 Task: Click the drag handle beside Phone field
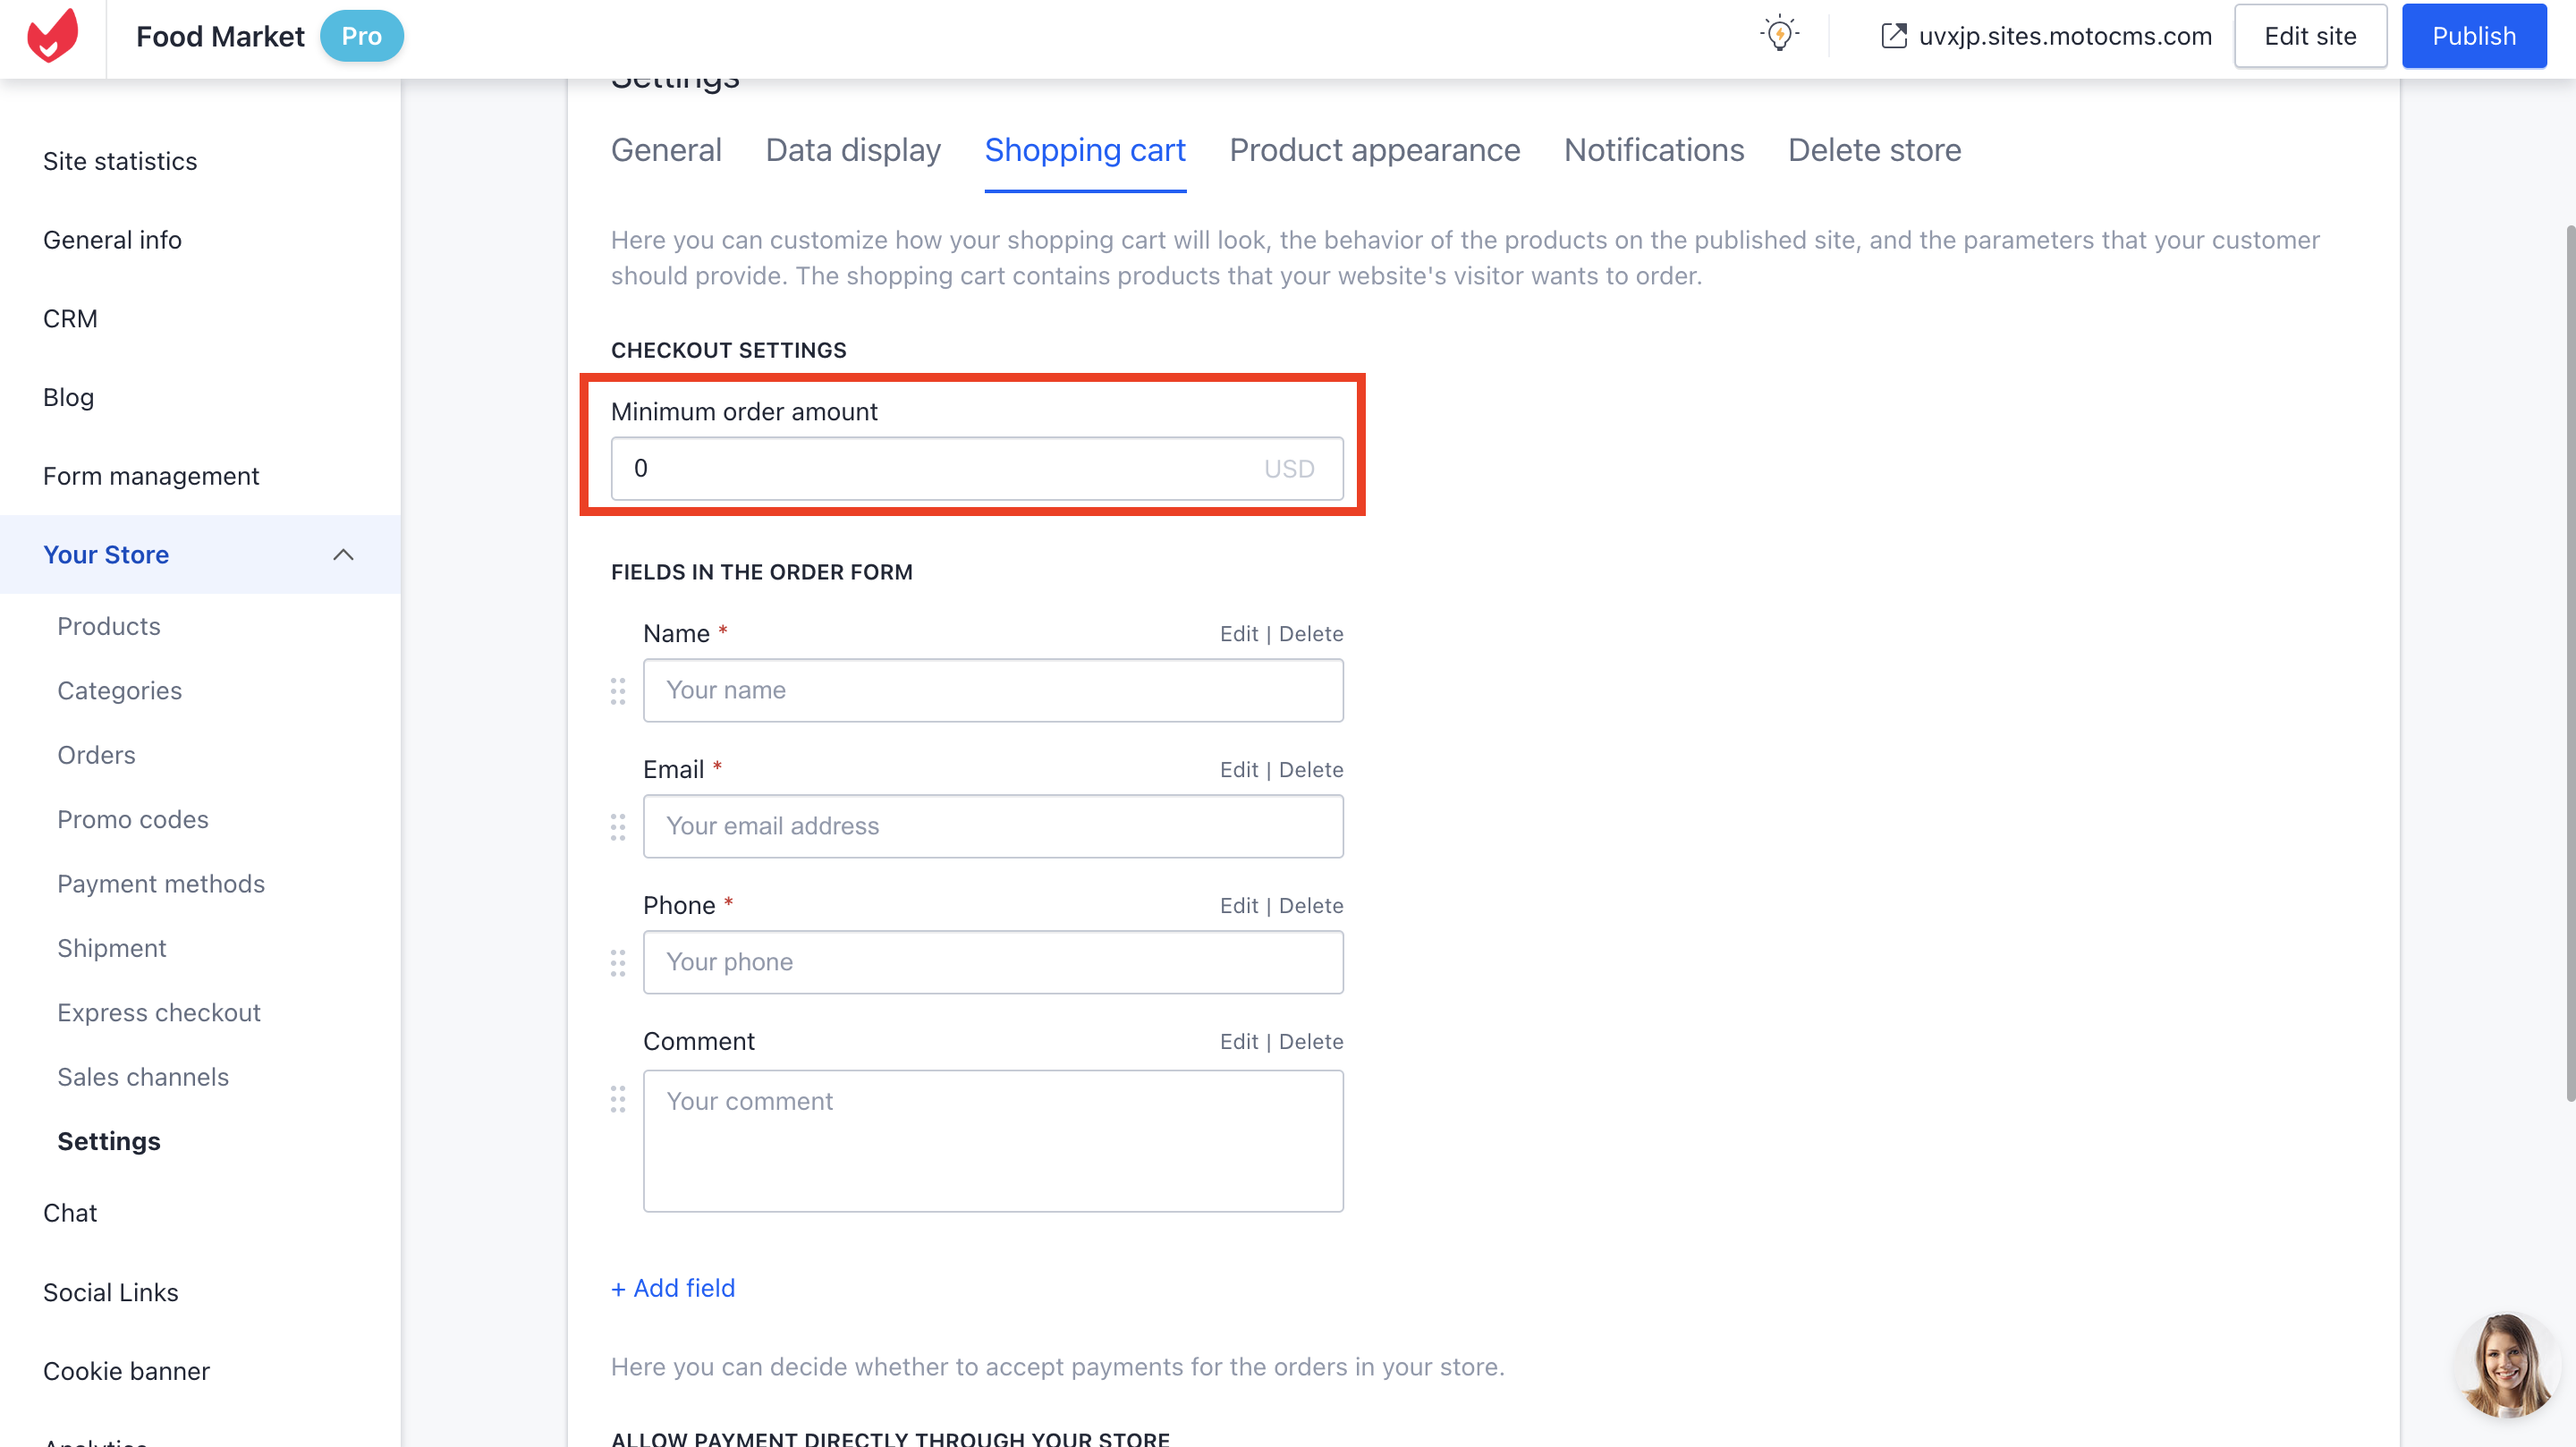click(x=618, y=963)
